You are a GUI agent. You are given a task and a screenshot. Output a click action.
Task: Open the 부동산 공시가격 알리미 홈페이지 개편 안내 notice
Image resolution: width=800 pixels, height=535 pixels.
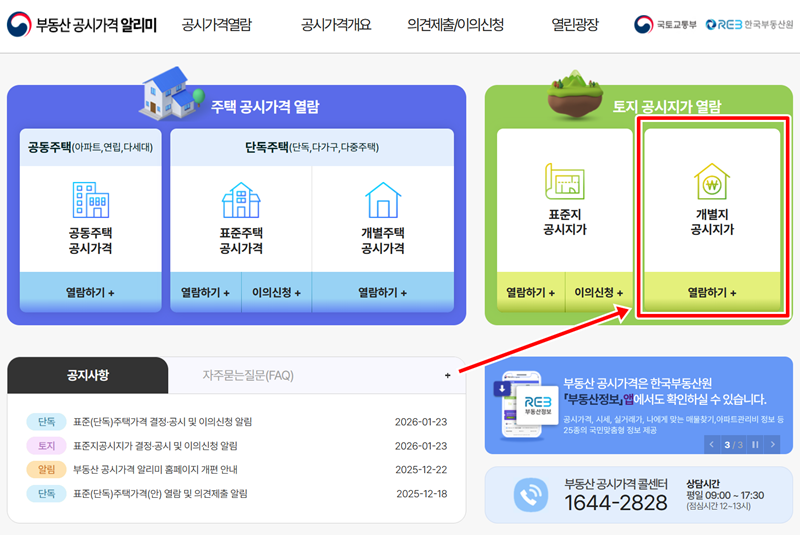coord(155,469)
